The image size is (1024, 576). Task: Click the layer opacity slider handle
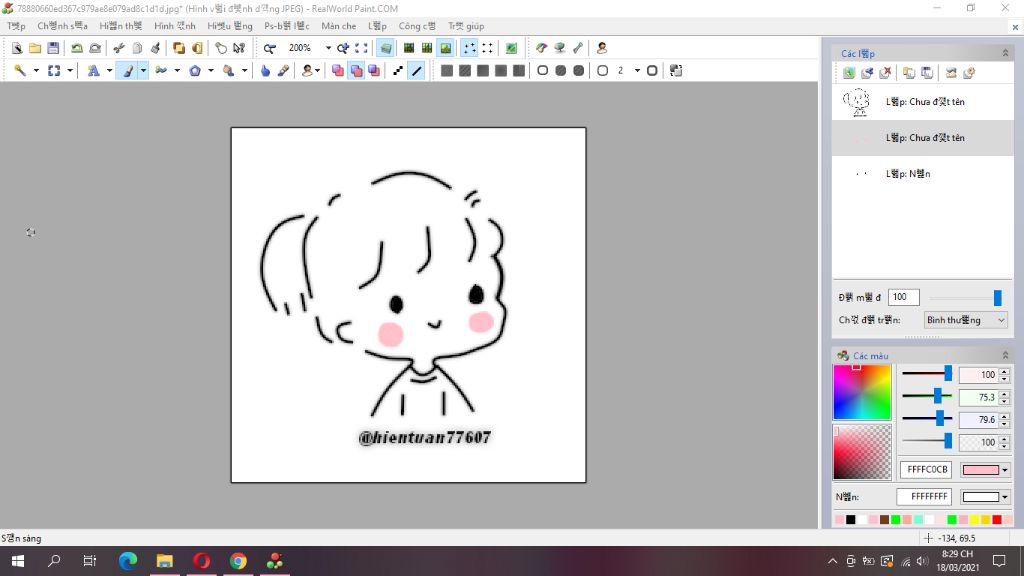[x=997, y=298]
